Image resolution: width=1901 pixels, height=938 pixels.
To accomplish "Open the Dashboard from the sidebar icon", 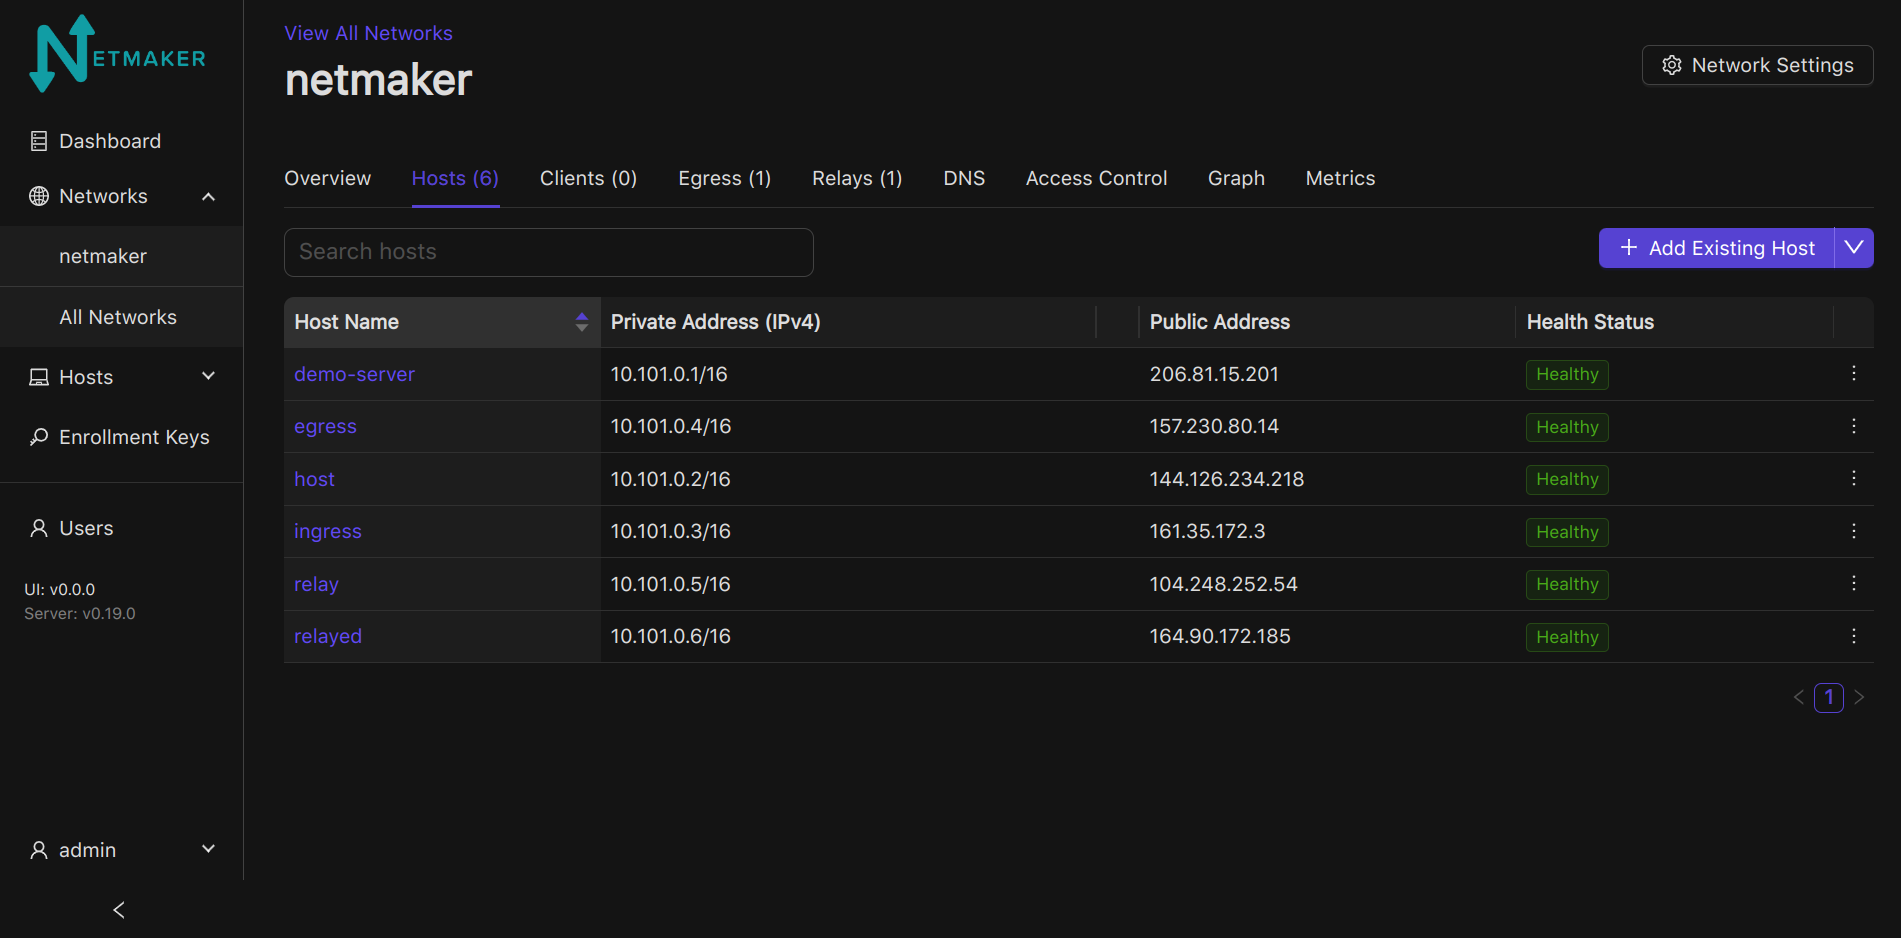I will (x=39, y=140).
